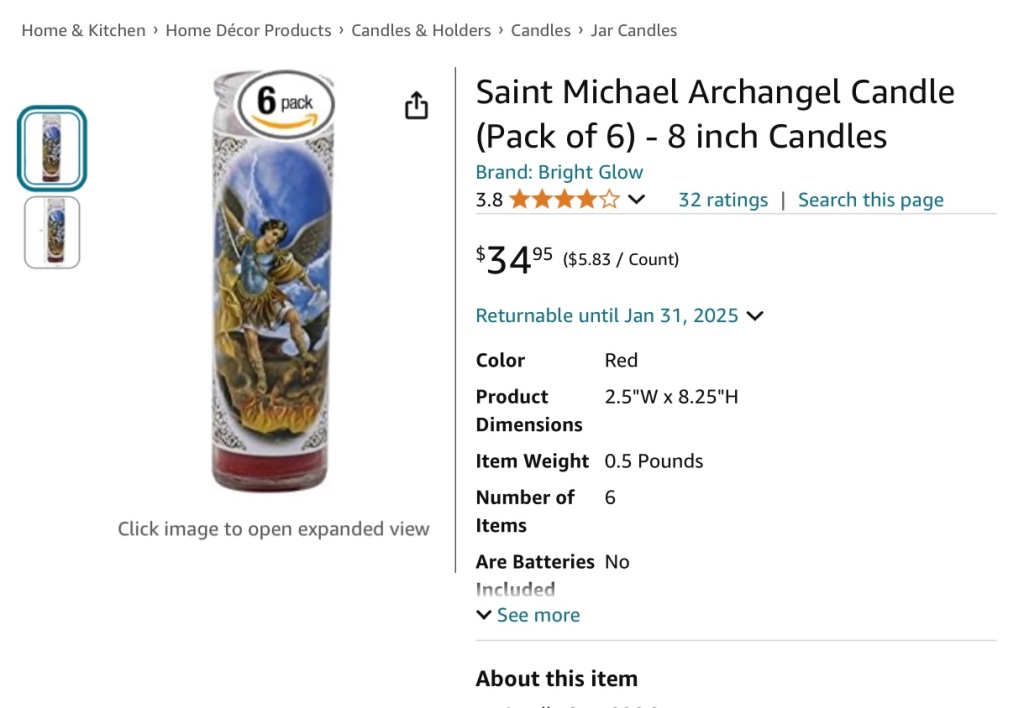Screen dimensions: 1024x708
Task: Click the main candle product image
Action: [x=271, y=300]
